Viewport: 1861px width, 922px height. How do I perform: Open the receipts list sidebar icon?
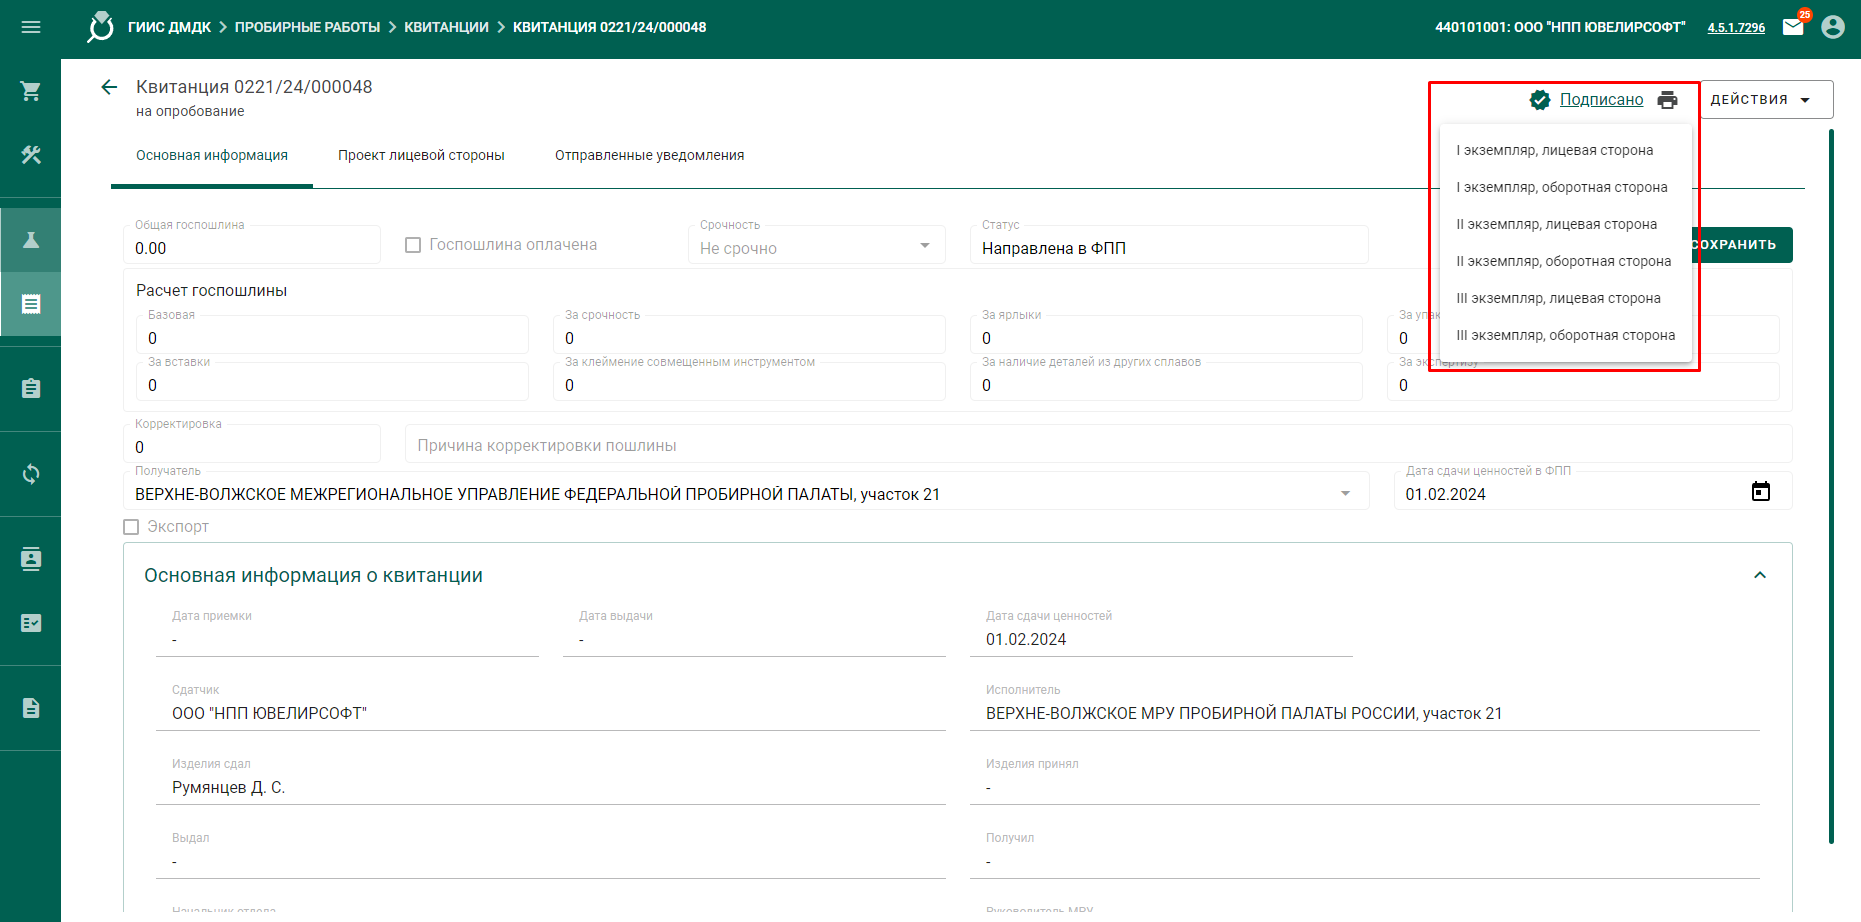[31, 304]
